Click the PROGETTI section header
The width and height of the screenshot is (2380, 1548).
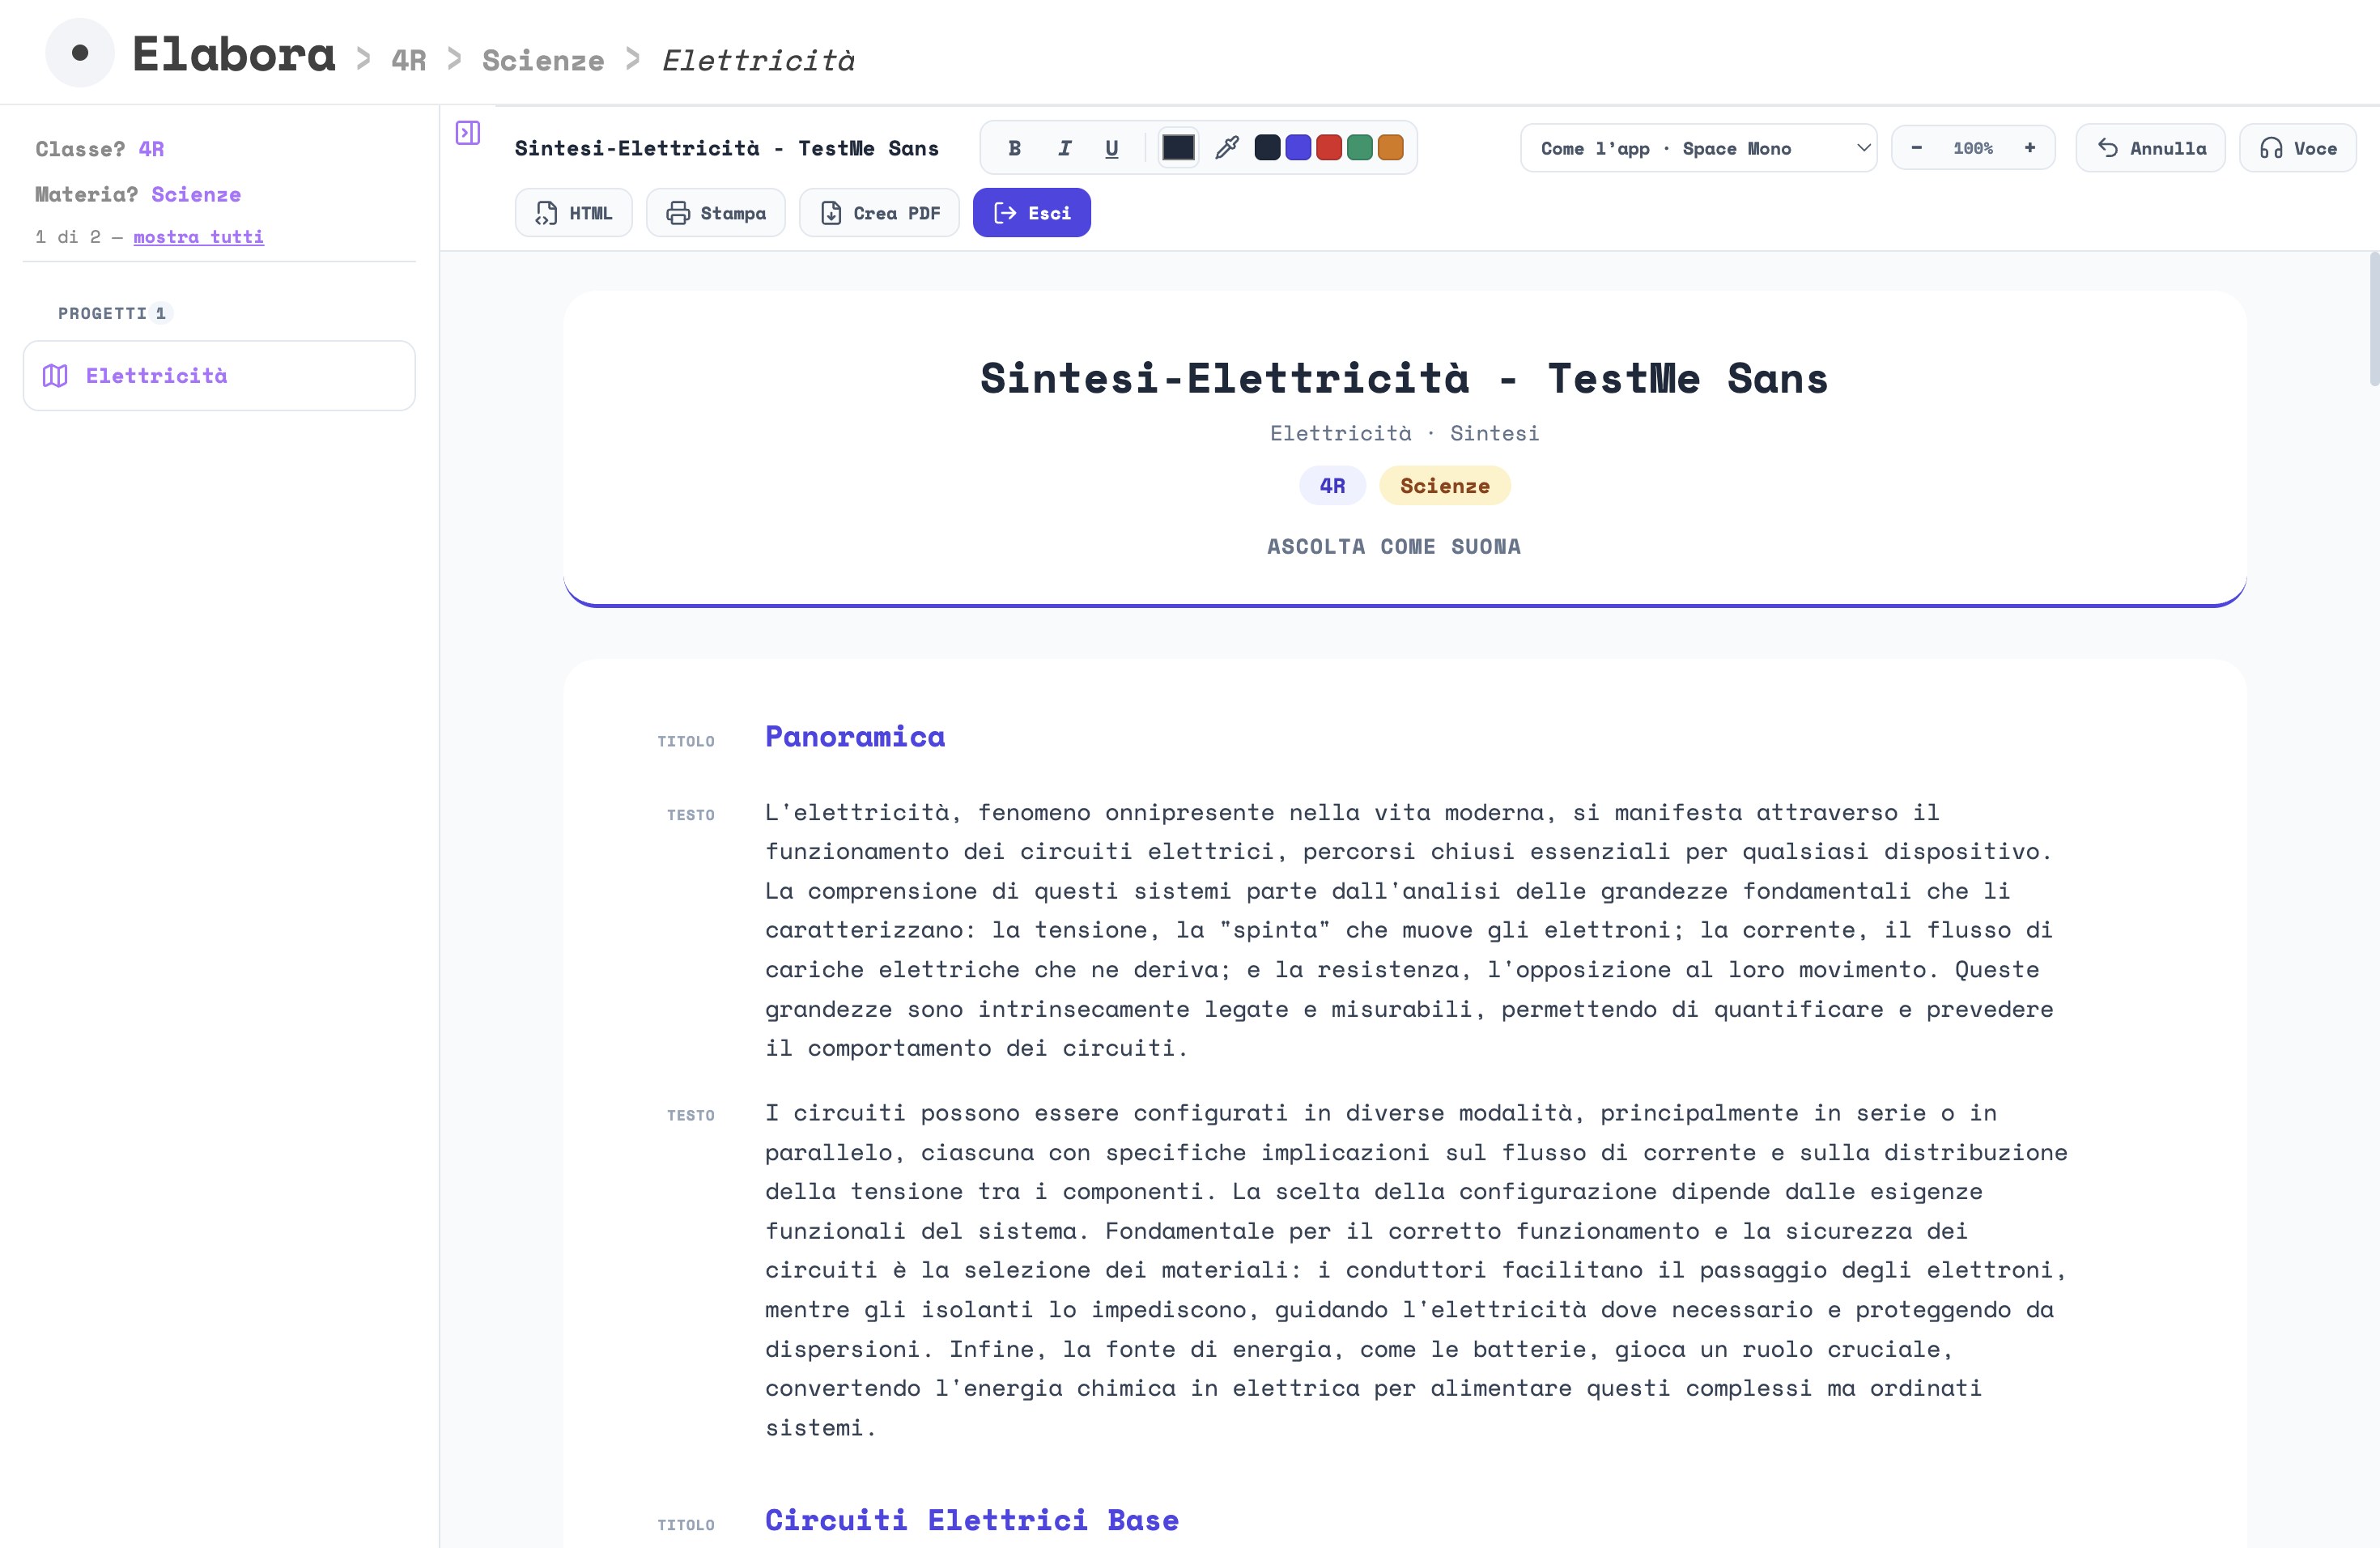click(x=102, y=313)
